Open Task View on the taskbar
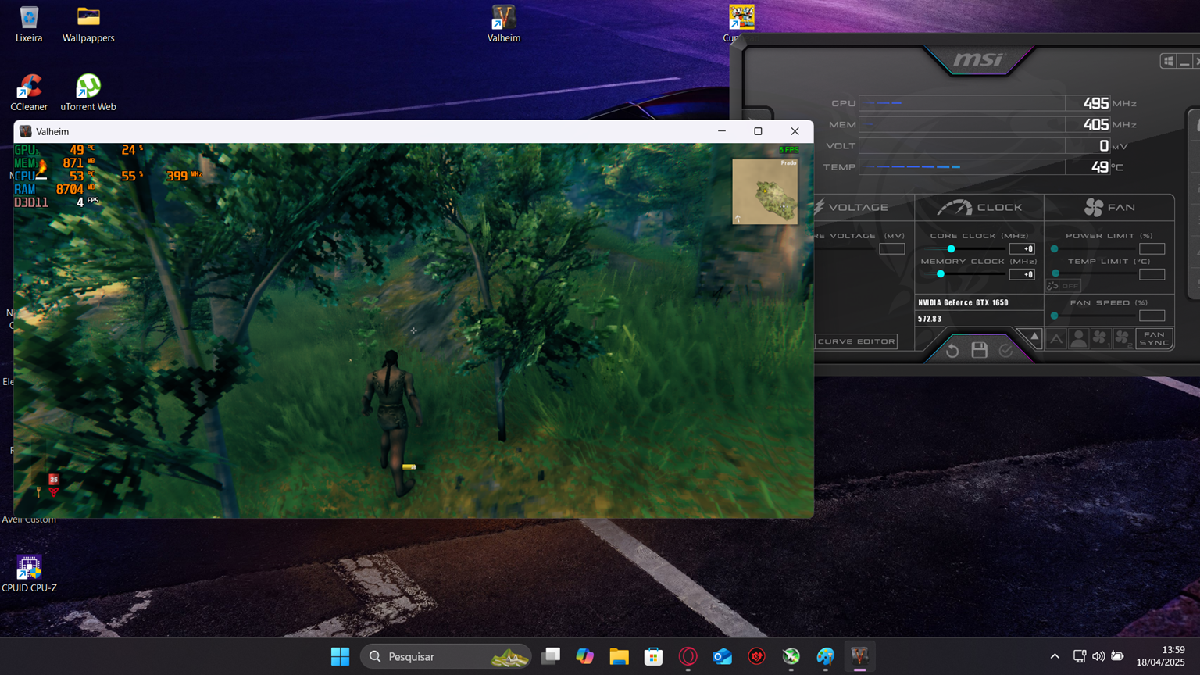The height and width of the screenshot is (675, 1200). (x=550, y=657)
